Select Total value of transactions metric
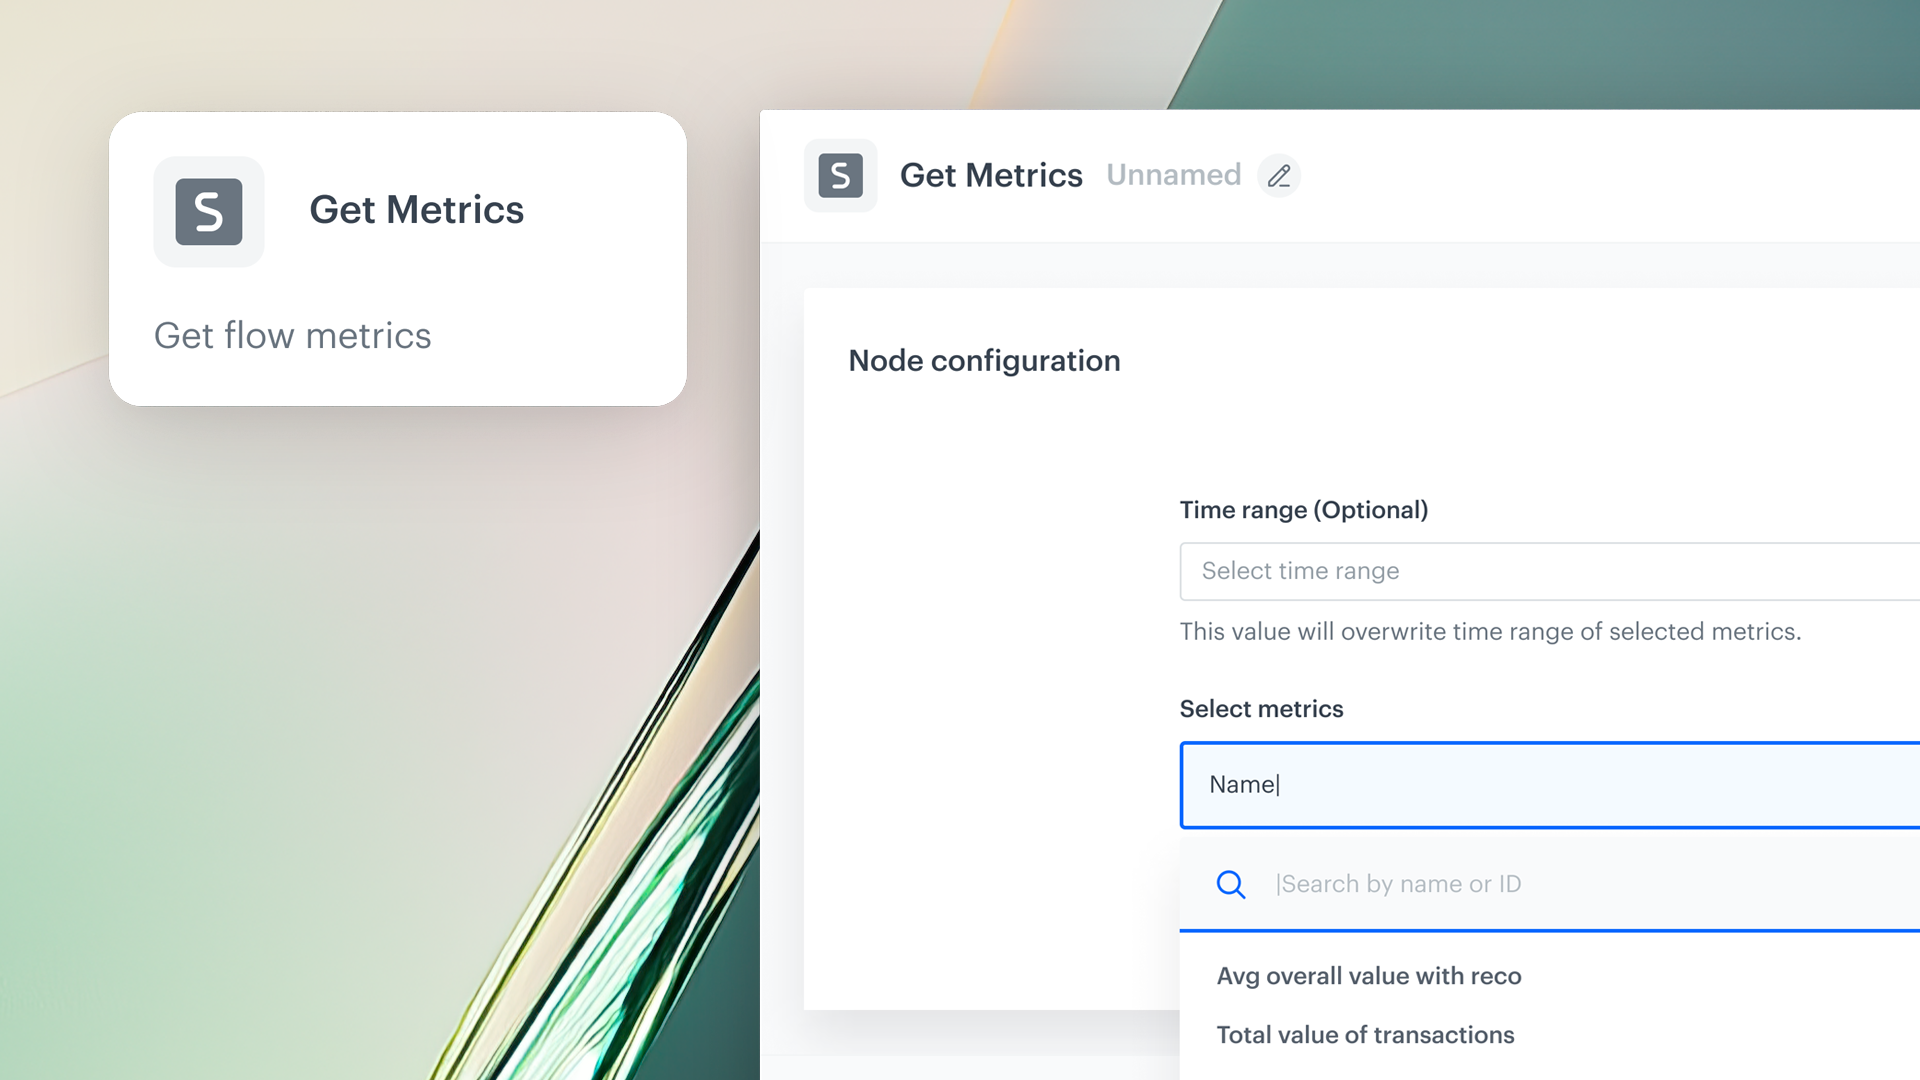The height and width of the screenshot is (1080, 1920). pyautogui.click(x=1365, y=1035)
